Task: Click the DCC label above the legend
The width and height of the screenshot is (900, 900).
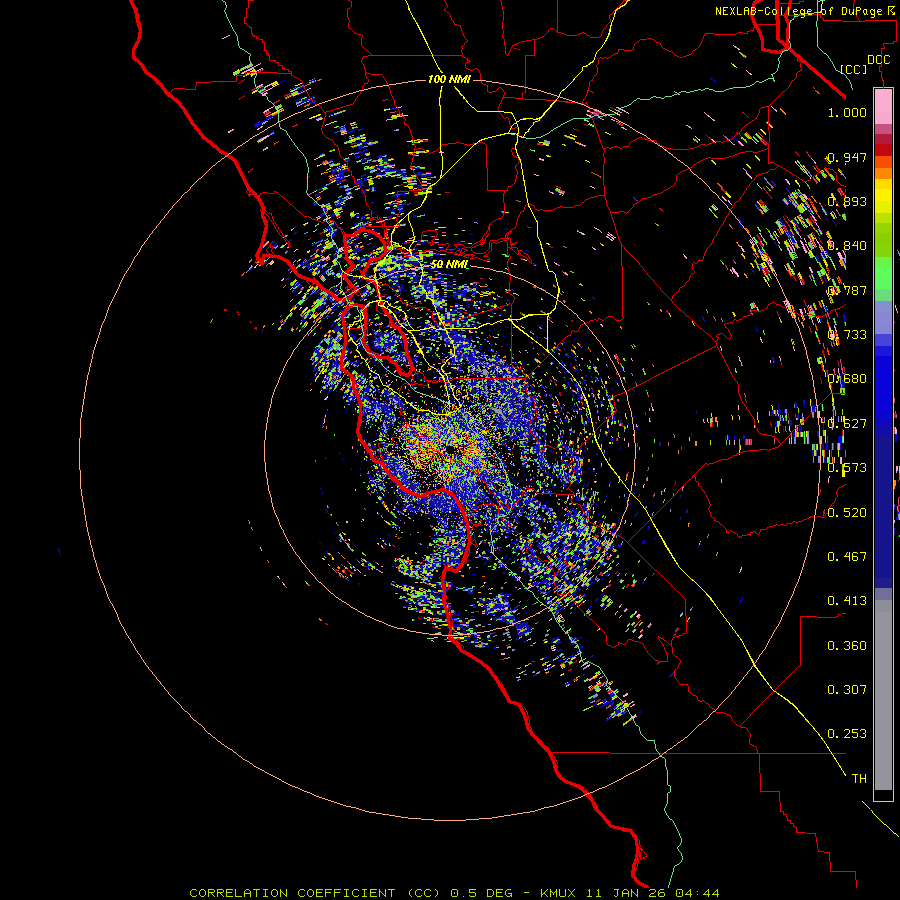Action: (878, 60)
